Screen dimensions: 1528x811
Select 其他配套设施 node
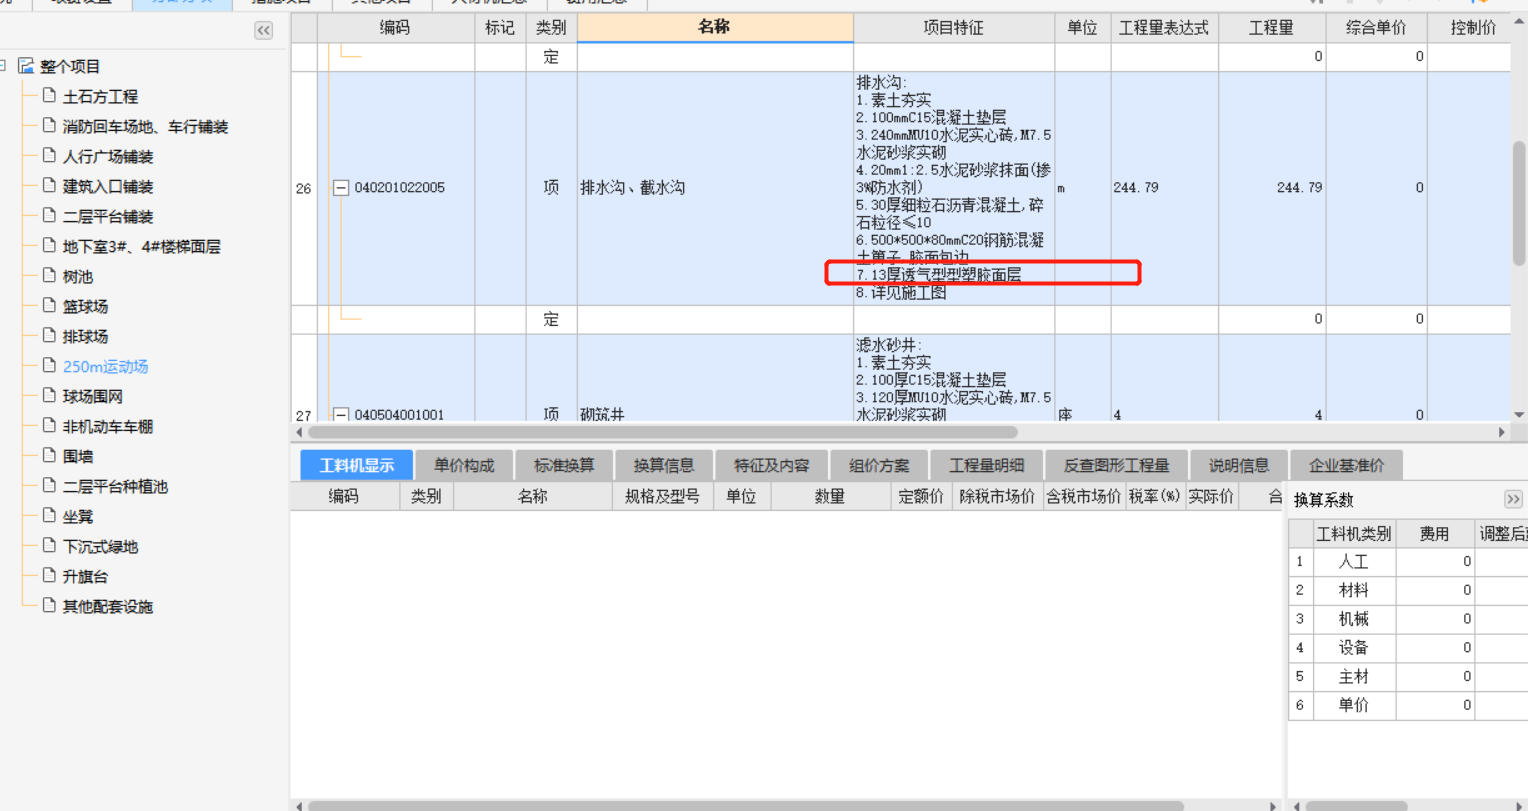click(x=108, y=606)
